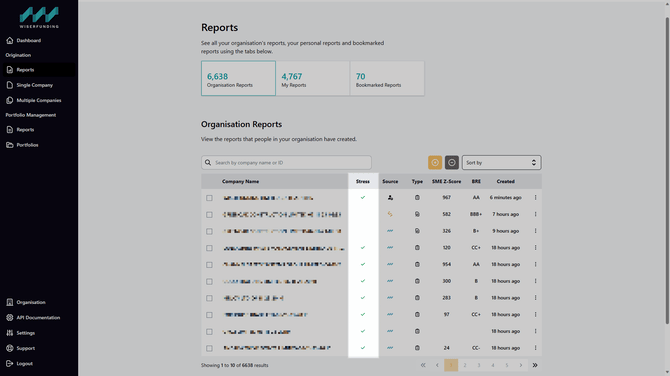Tick checkbox for the 6 minutes ago report
This screenshot has height=376, width=670.
coord(209,198)
